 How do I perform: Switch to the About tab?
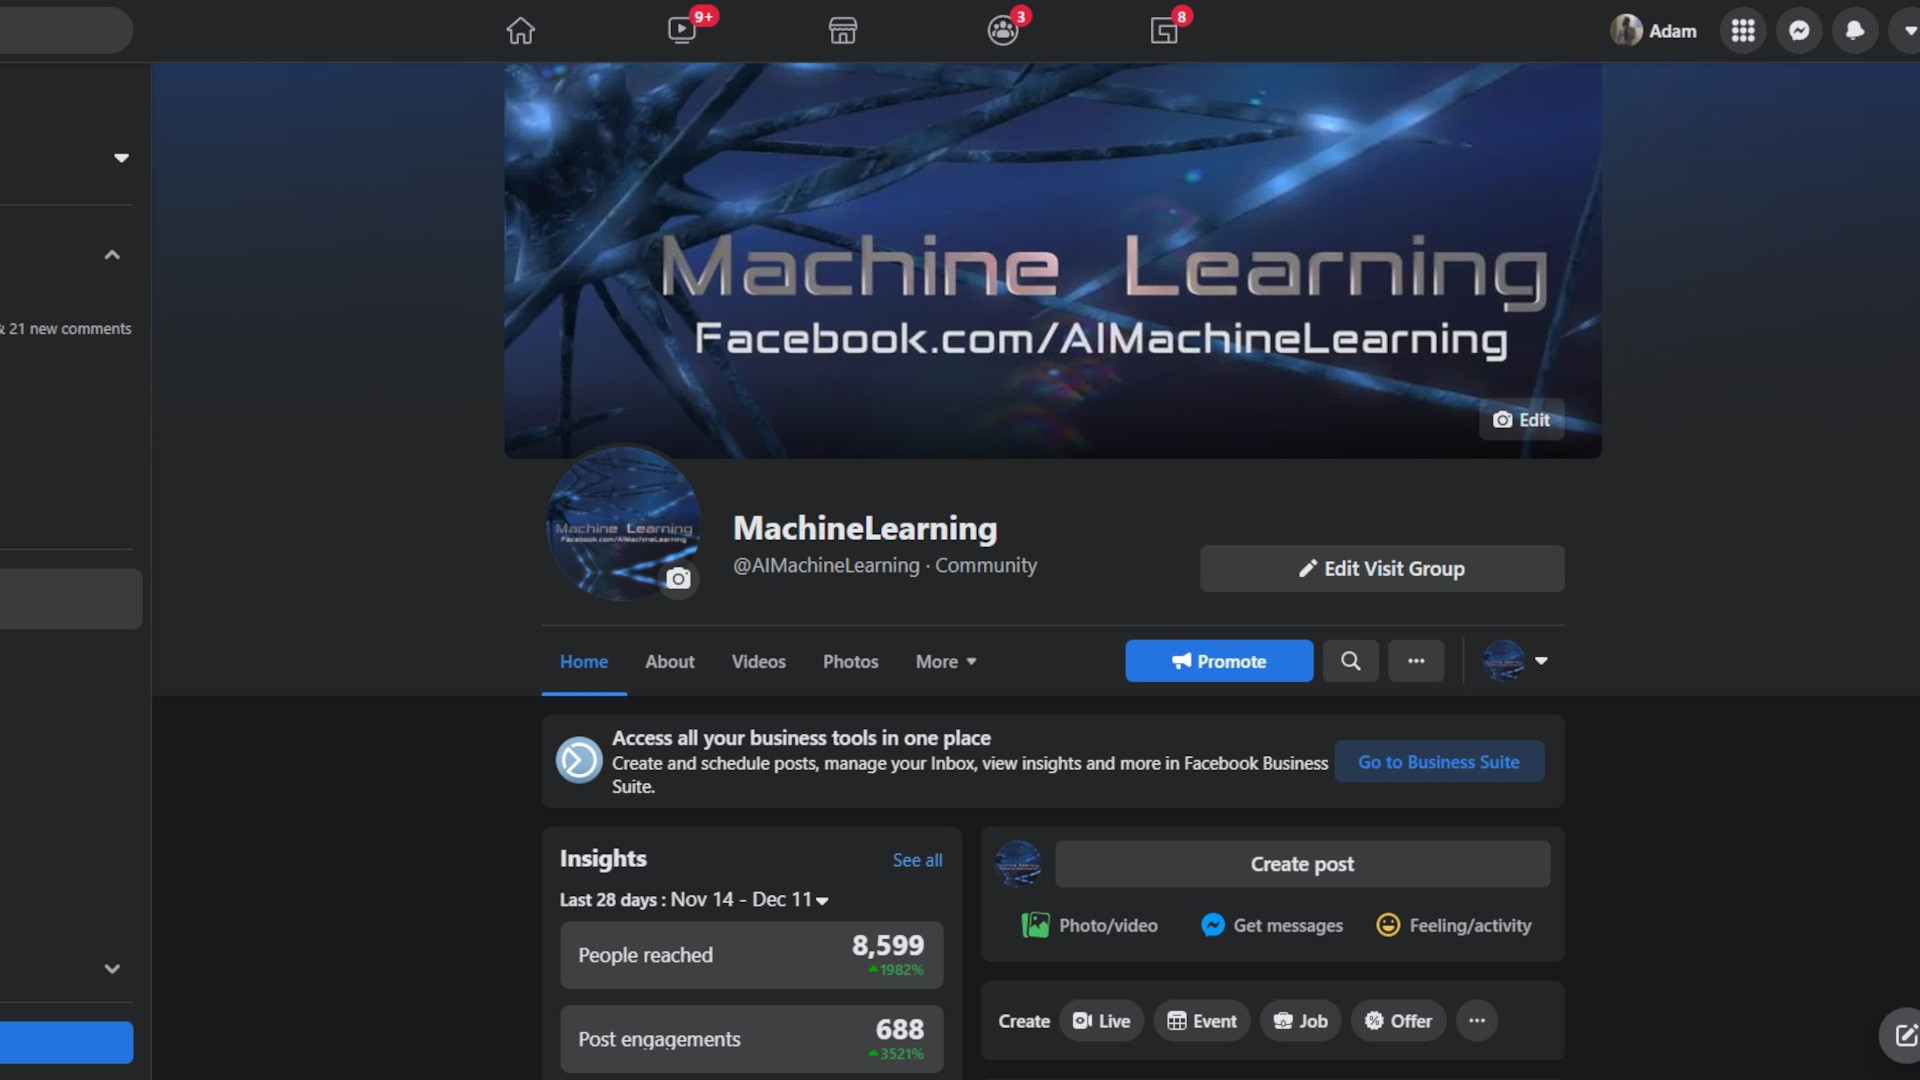[669, 661]
